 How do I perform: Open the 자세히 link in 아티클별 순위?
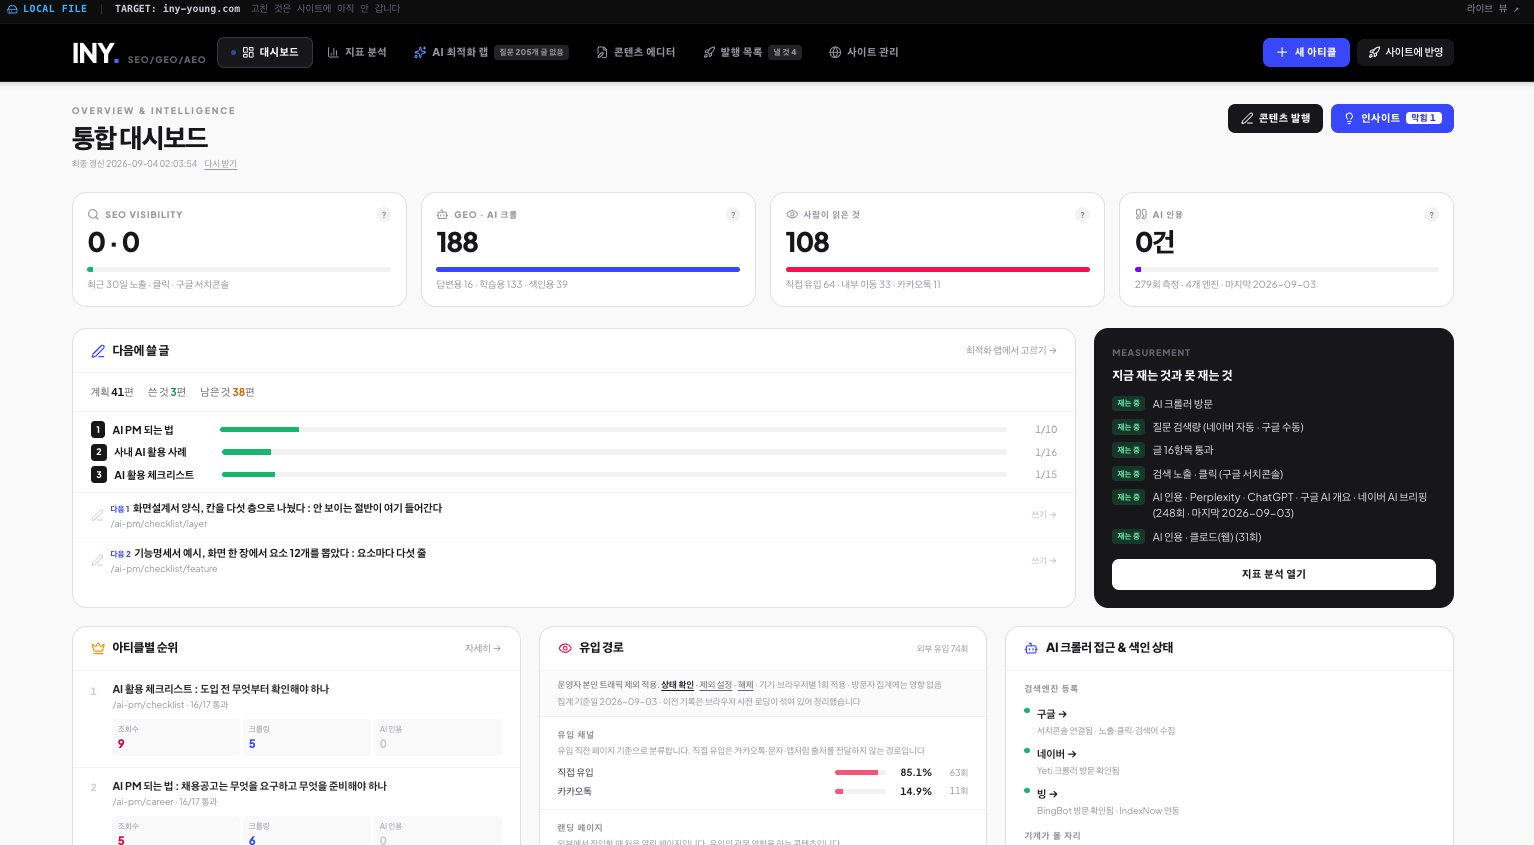point(483,649)
